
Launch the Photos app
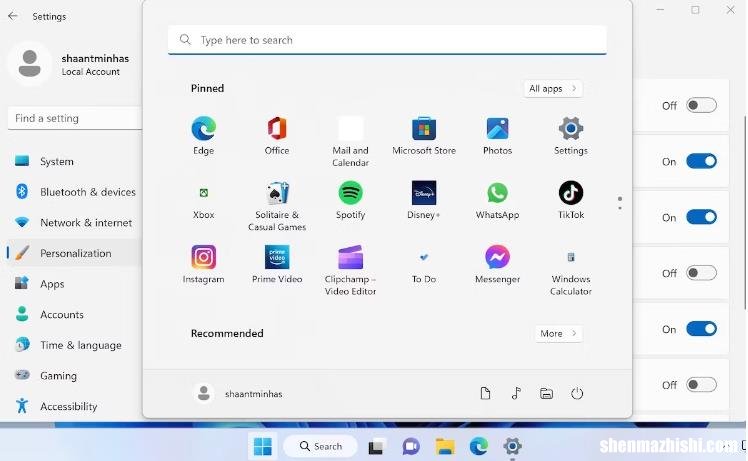(497, 136)
